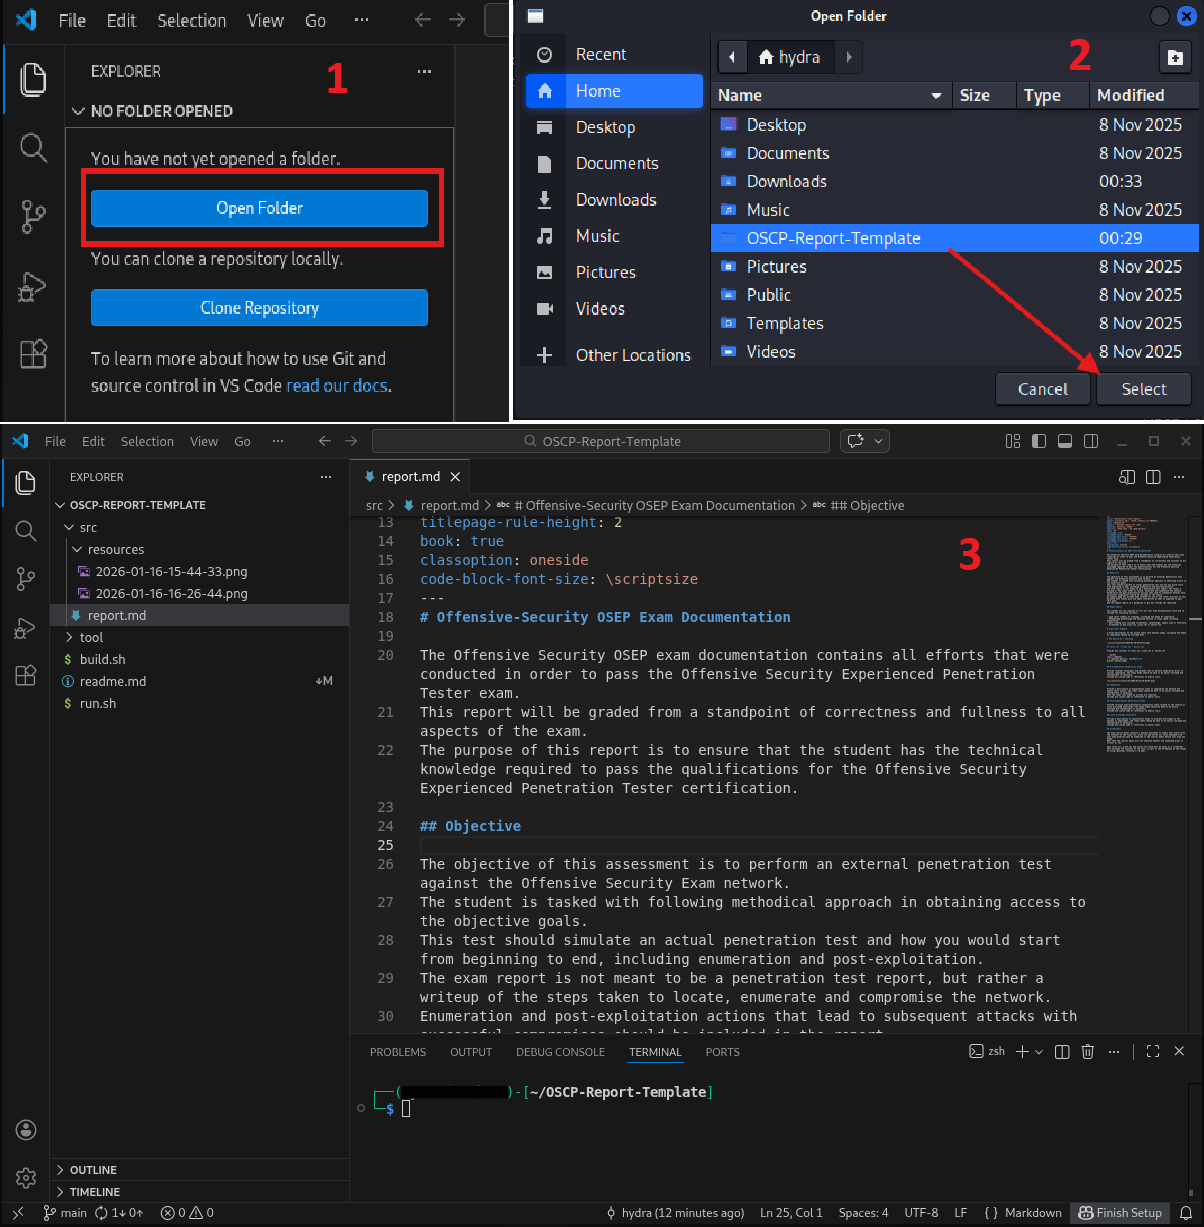
Task: Open the preview-to-the-side icon for report.md
Action: pyautogui.click(x=1128, y=477)
